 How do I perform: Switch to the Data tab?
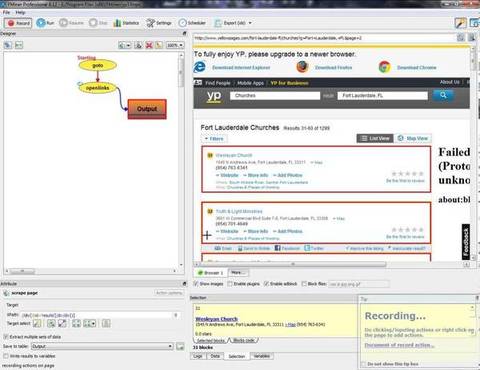pyautogui.click(x=215, y=356)
